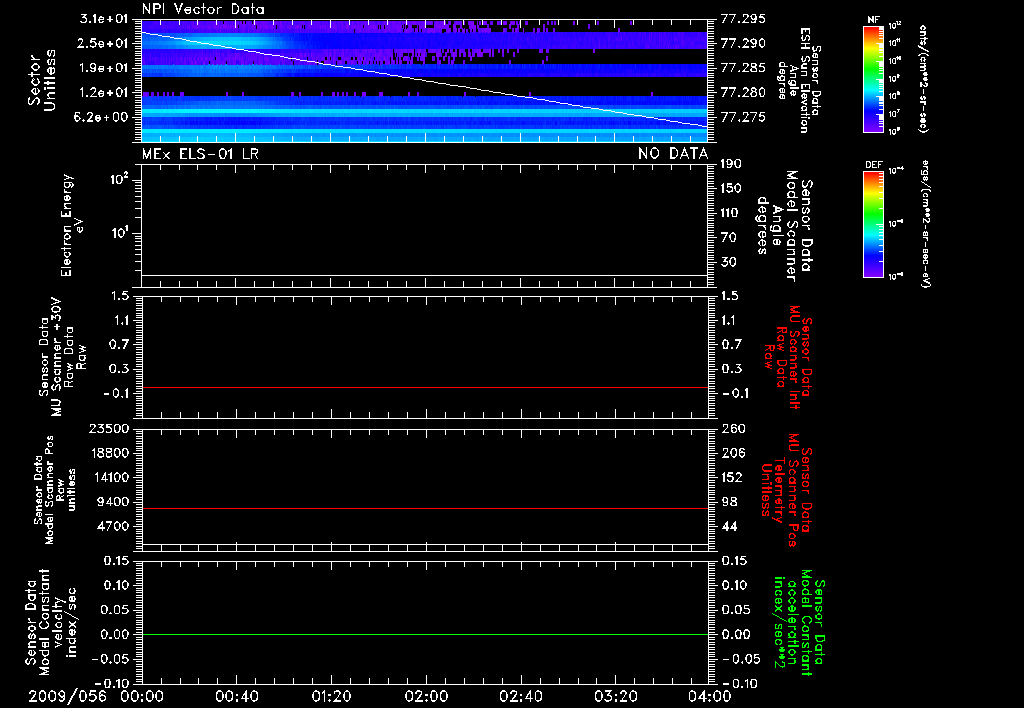Select the 77.285 elevation tick value

[x=743, y=68]
